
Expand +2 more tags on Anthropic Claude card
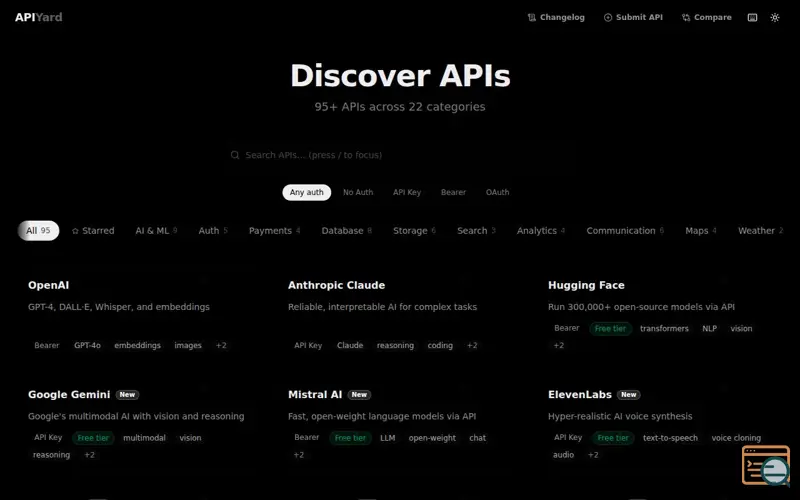[472, 345]
